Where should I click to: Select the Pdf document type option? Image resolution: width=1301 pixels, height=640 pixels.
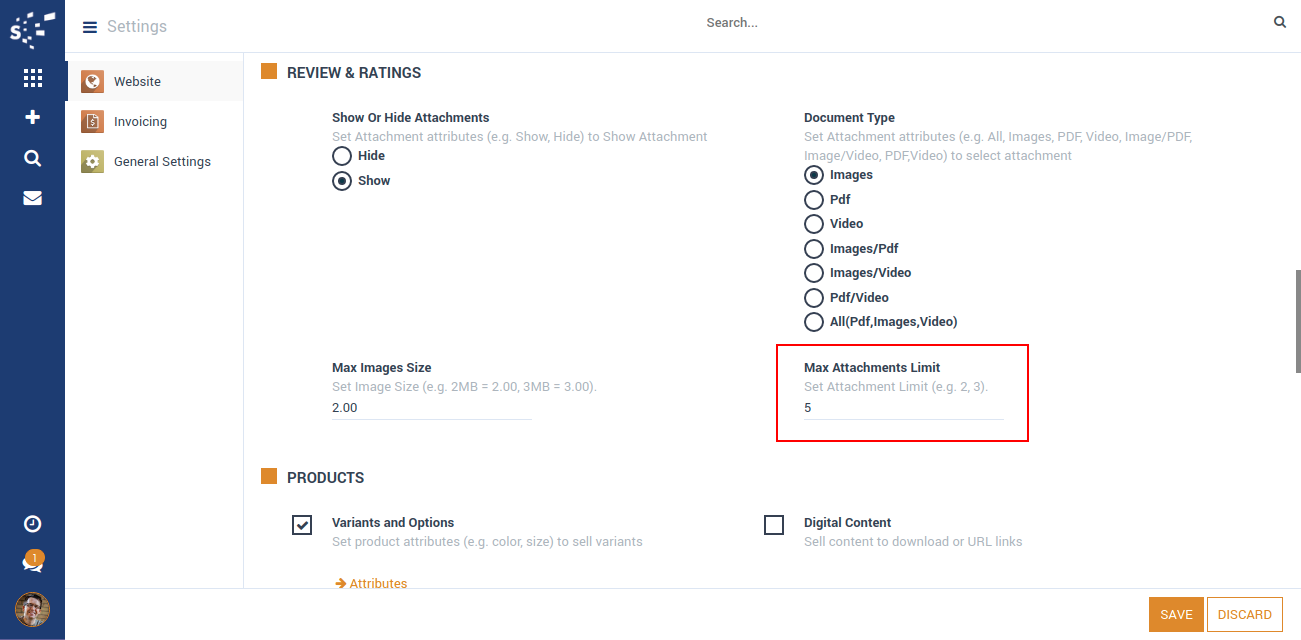click(814, 200)
